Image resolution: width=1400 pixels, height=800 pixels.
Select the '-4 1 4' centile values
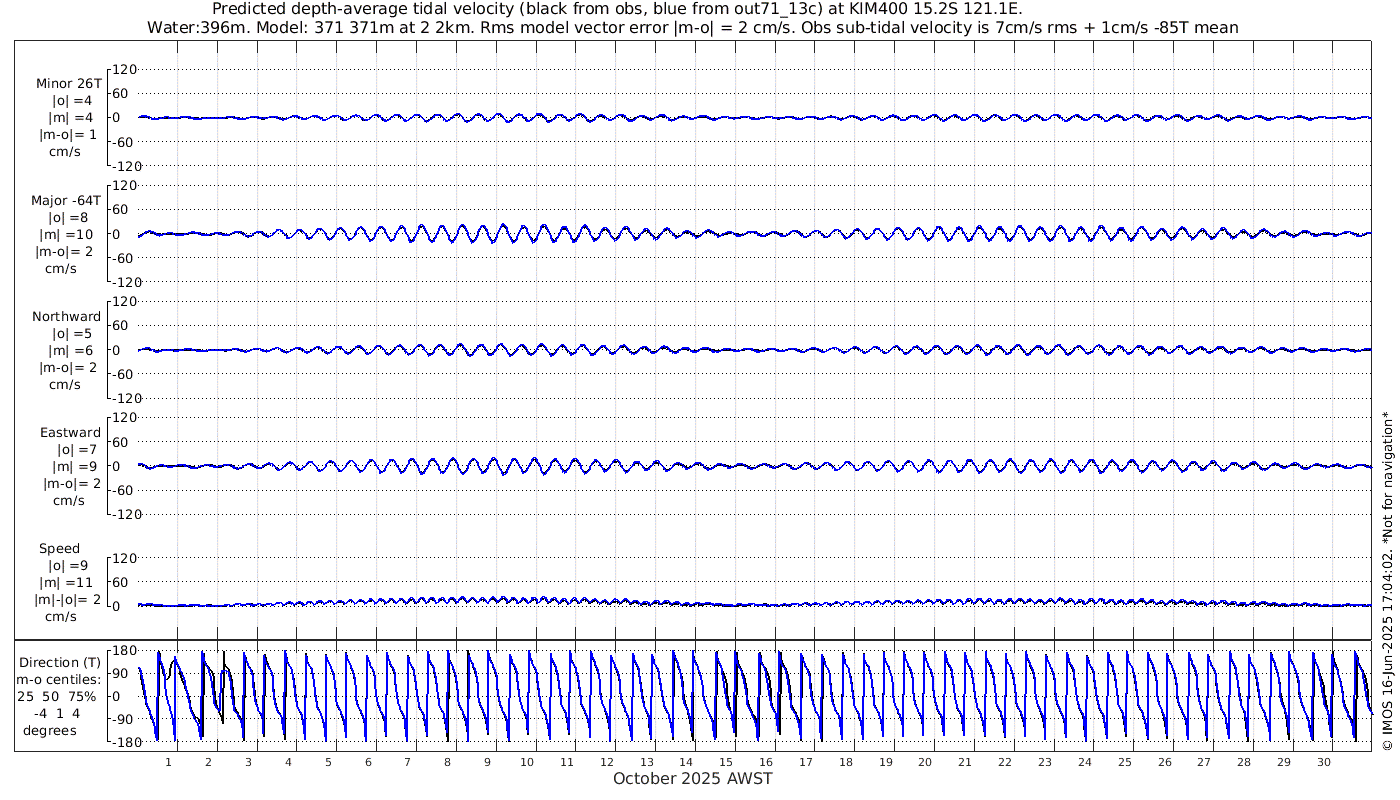pyautogui.click(x=55, y=714)
